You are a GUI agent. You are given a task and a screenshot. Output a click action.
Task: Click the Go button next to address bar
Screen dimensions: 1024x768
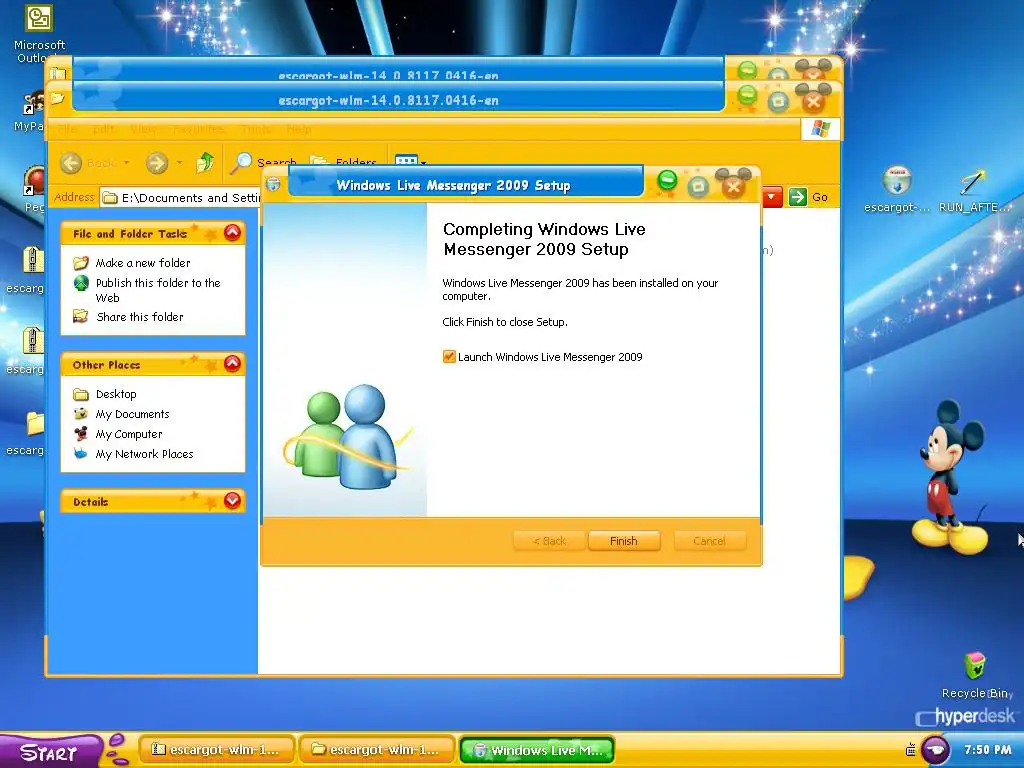point(808,197)
